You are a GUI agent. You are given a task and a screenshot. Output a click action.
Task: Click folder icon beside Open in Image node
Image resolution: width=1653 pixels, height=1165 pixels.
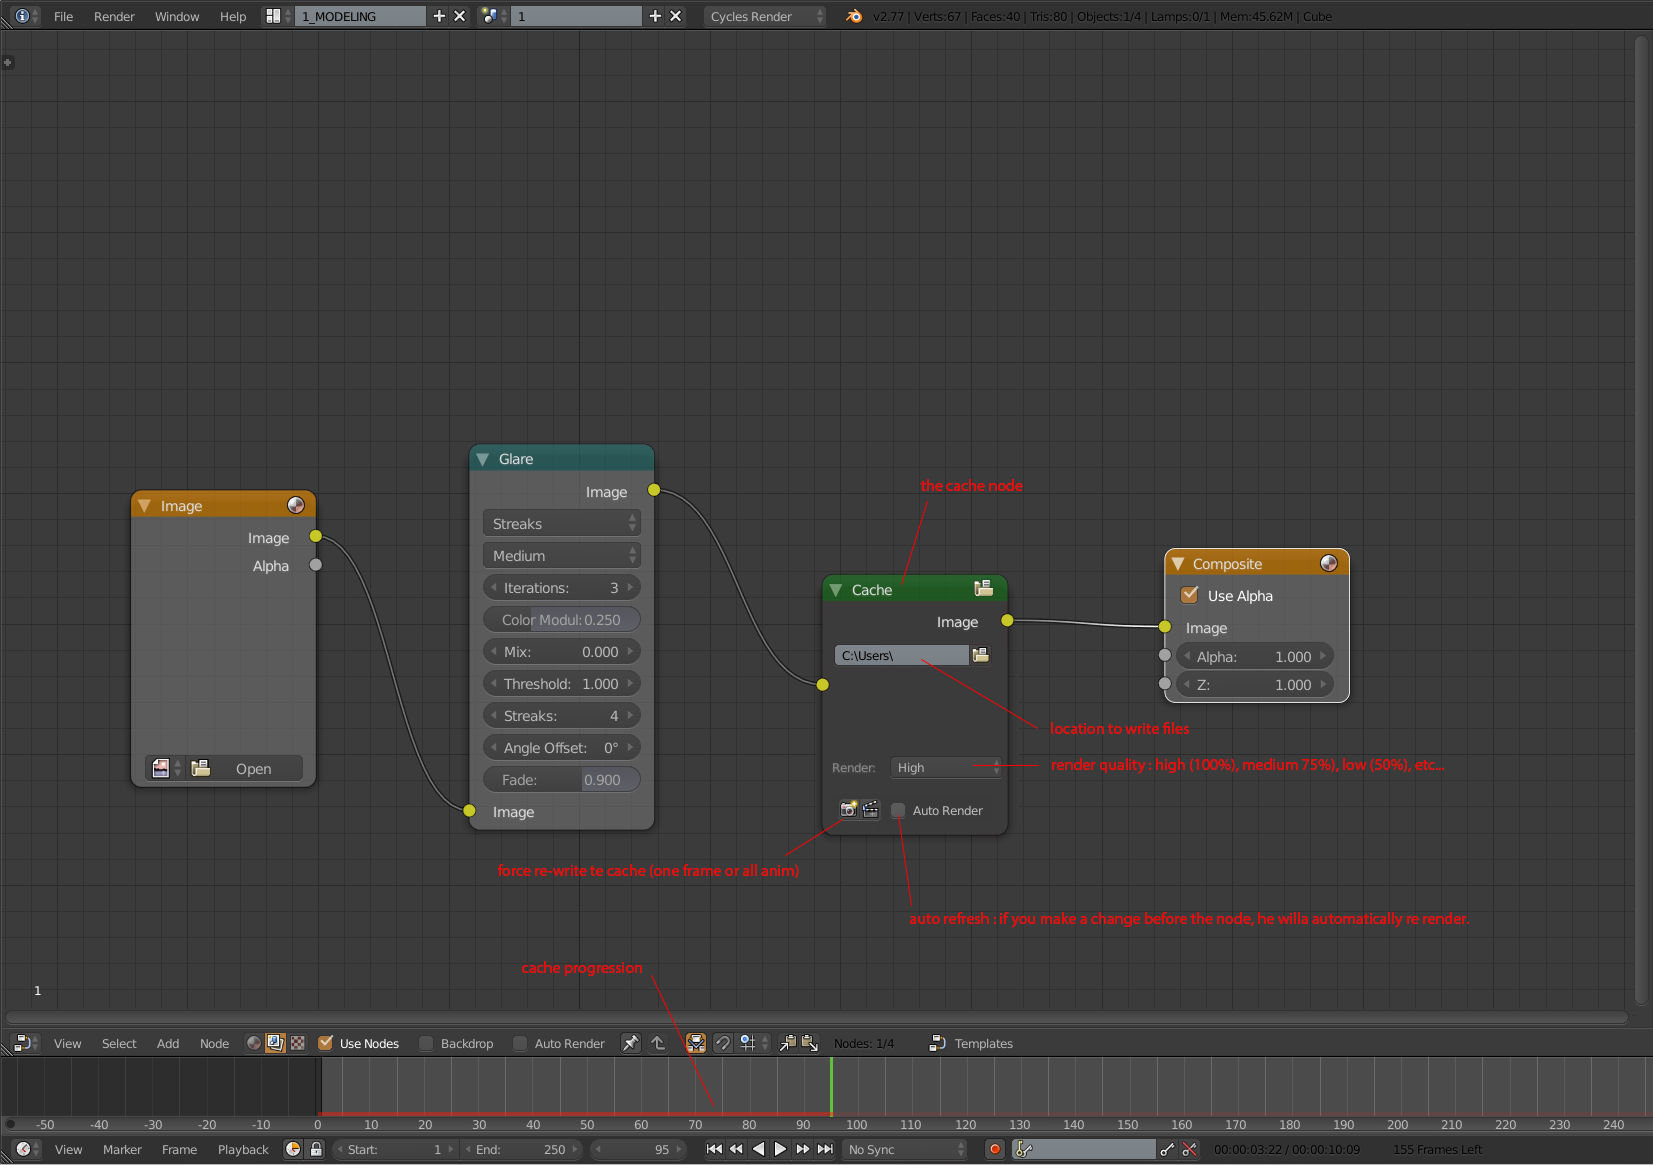tap(201, 768)
